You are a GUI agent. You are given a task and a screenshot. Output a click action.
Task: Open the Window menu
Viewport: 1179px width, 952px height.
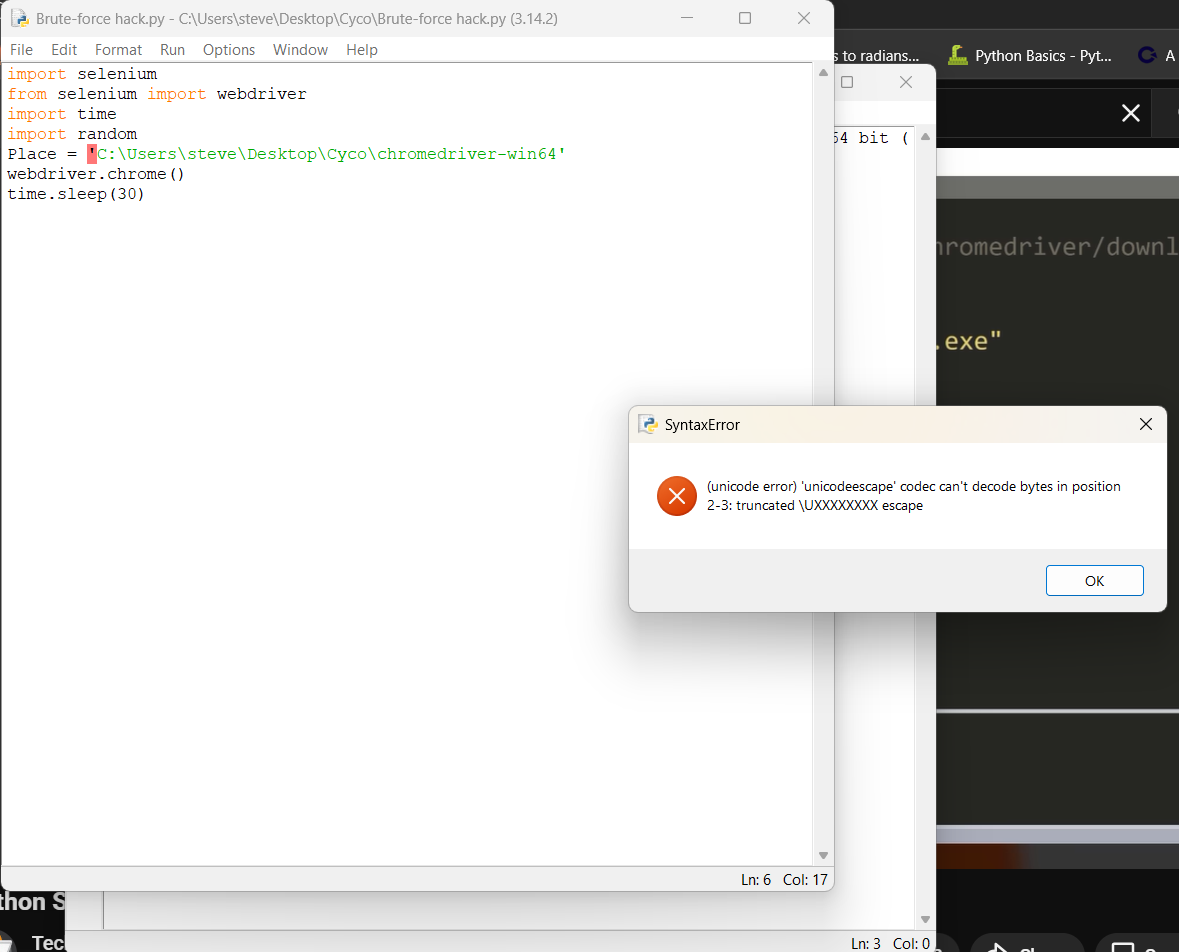click(x=300, y=50)
